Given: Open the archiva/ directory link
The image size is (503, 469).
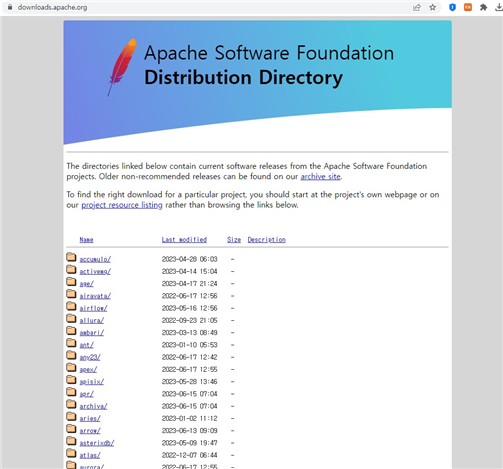Looking at the screenshot, I should tap(93, 406).
